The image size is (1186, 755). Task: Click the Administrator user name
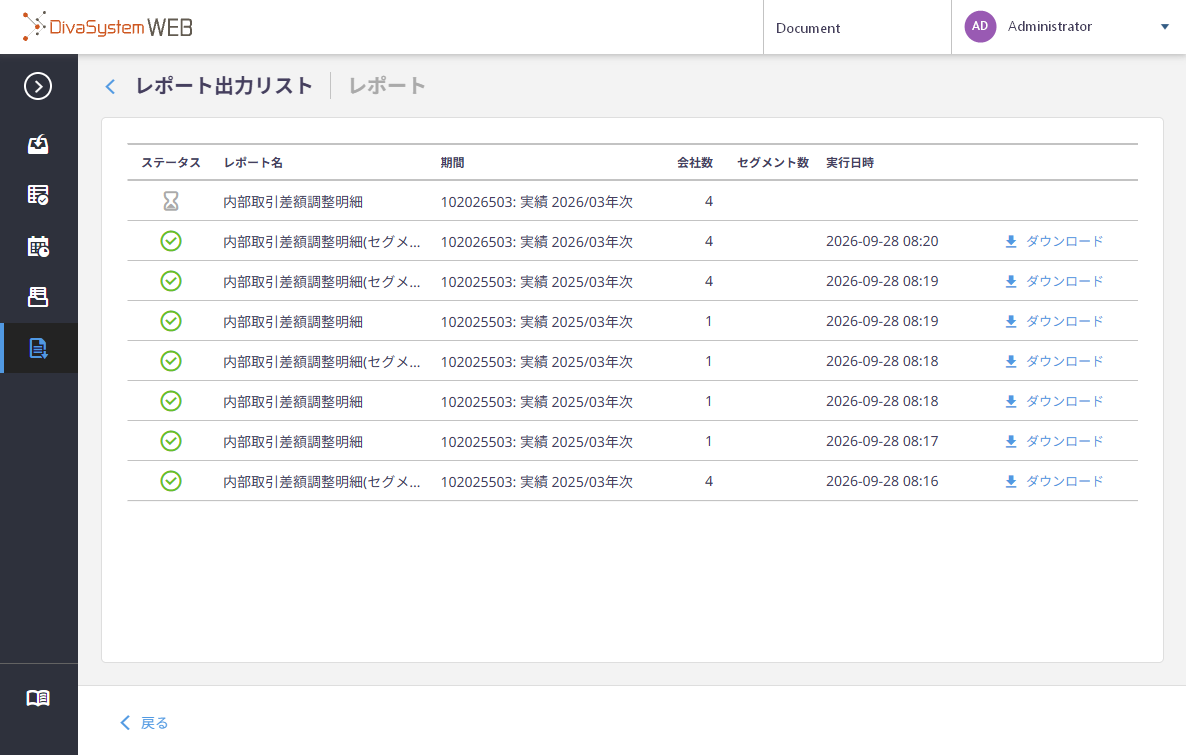1050,26
